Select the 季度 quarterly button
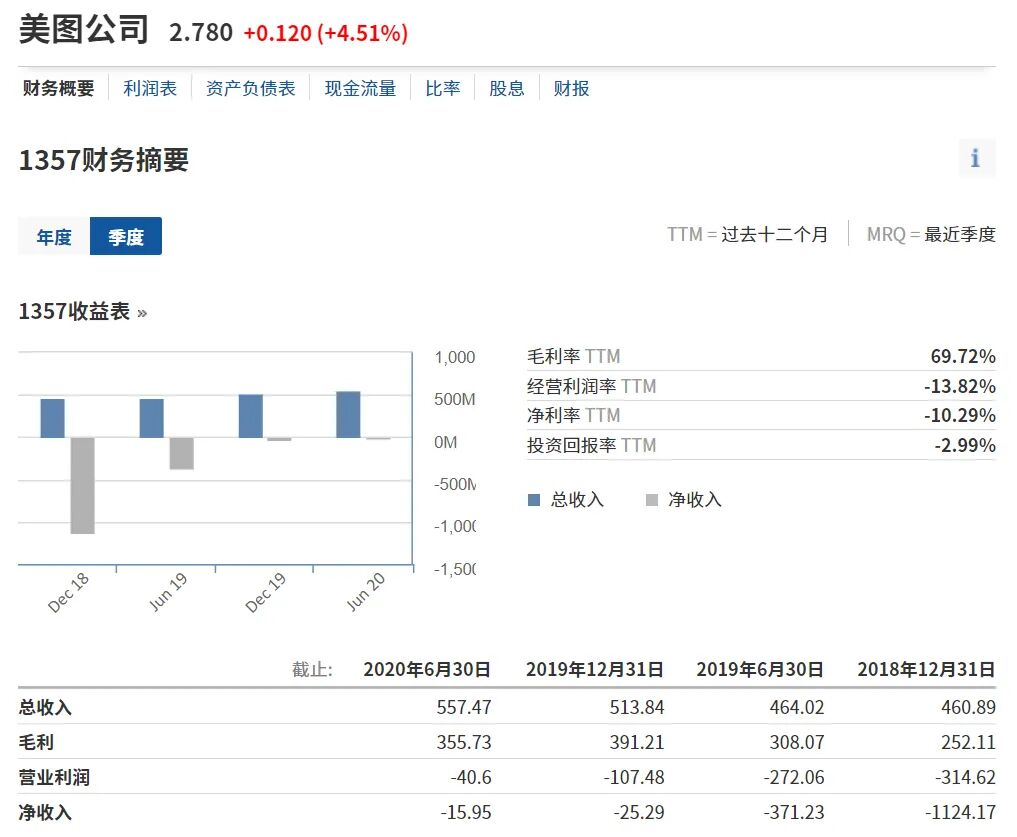Image resolution: width=1017 pixels, height=837 pixels. pyautogui.click(x=126, y=236)
